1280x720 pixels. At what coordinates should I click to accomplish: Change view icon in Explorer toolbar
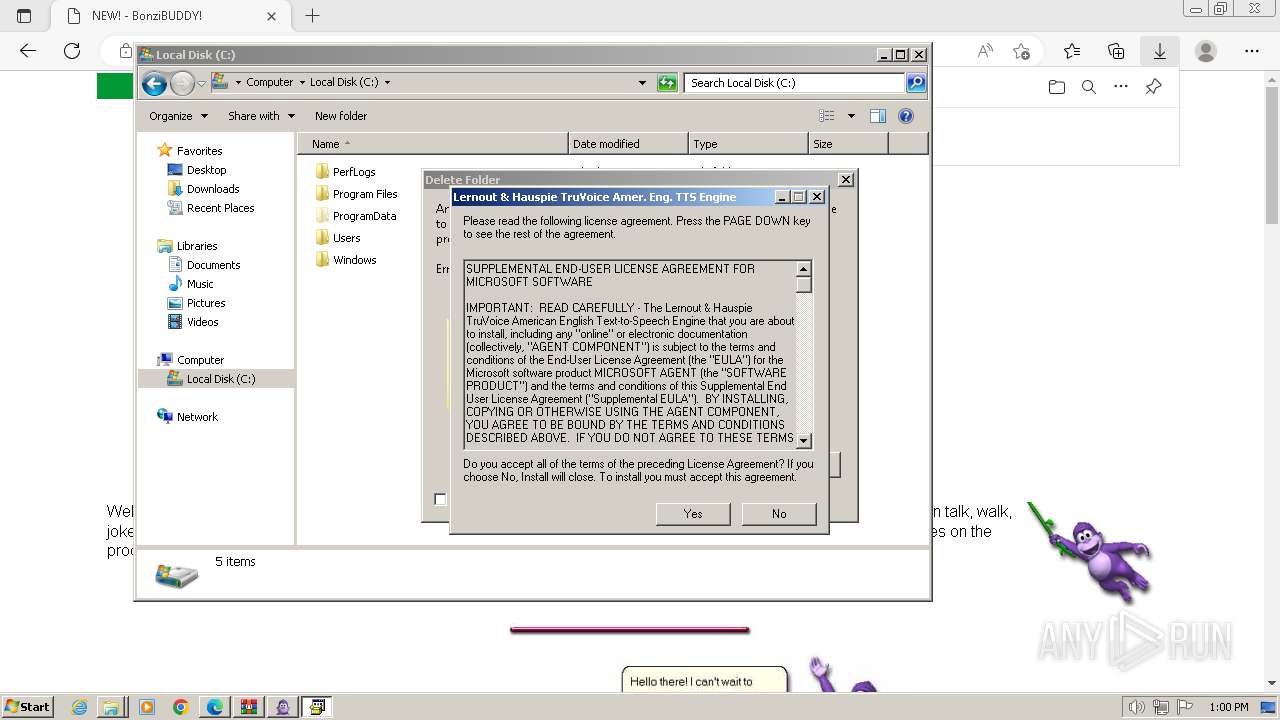coord(827,116)
